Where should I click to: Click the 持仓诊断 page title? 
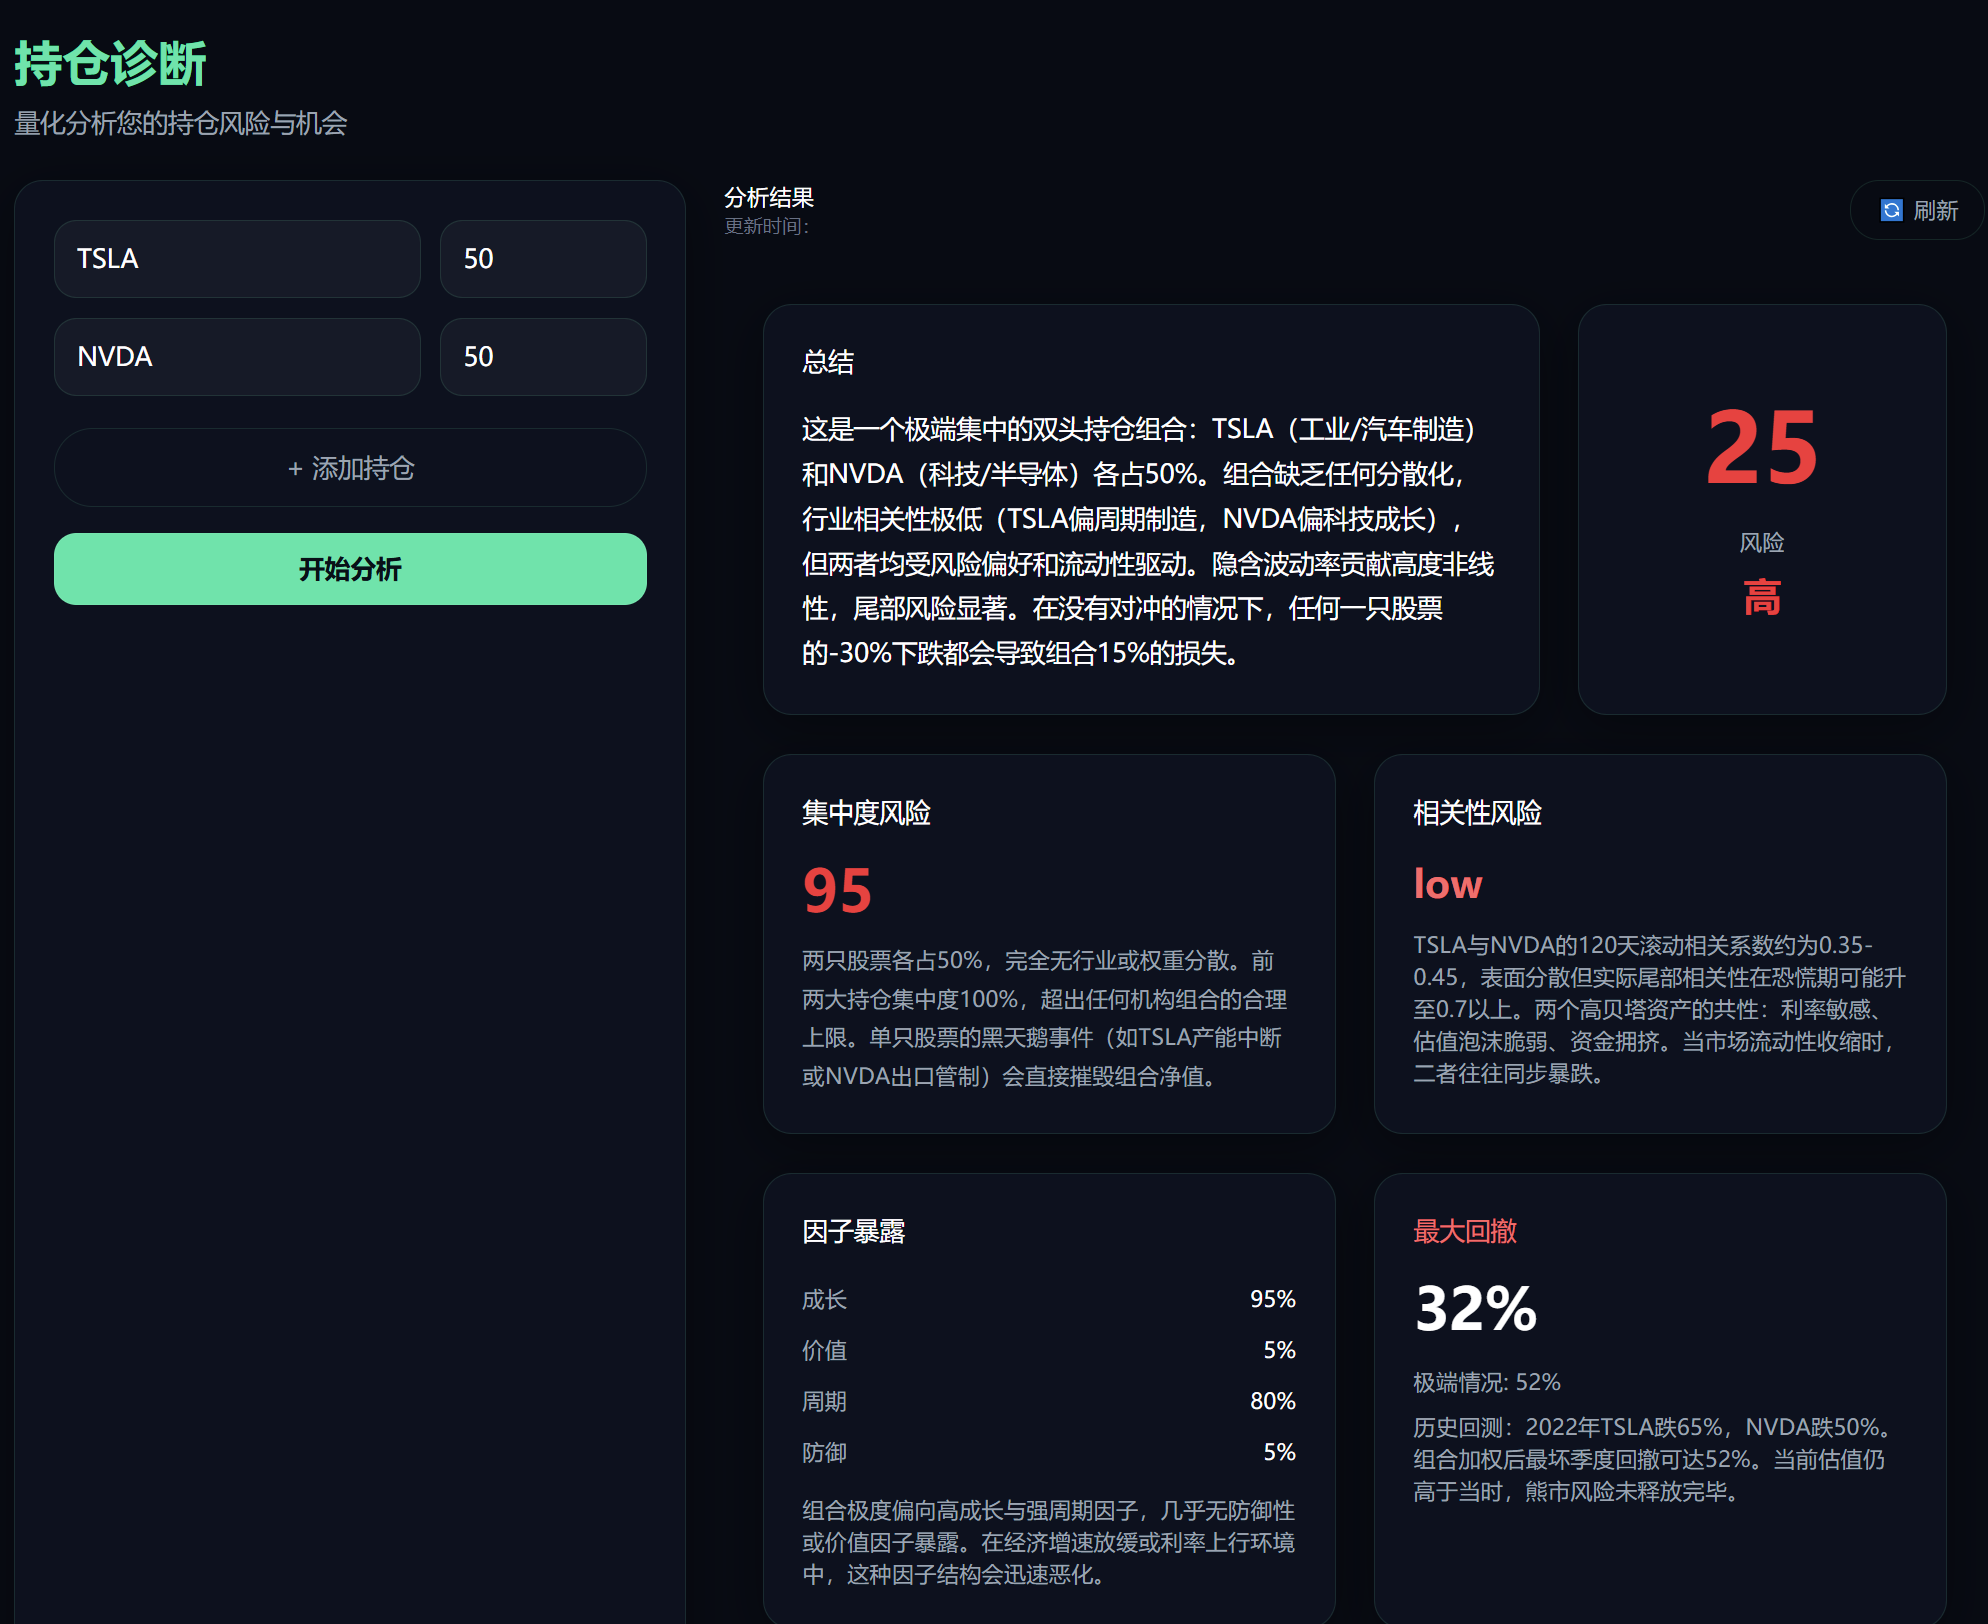click(x=110, y=64)
